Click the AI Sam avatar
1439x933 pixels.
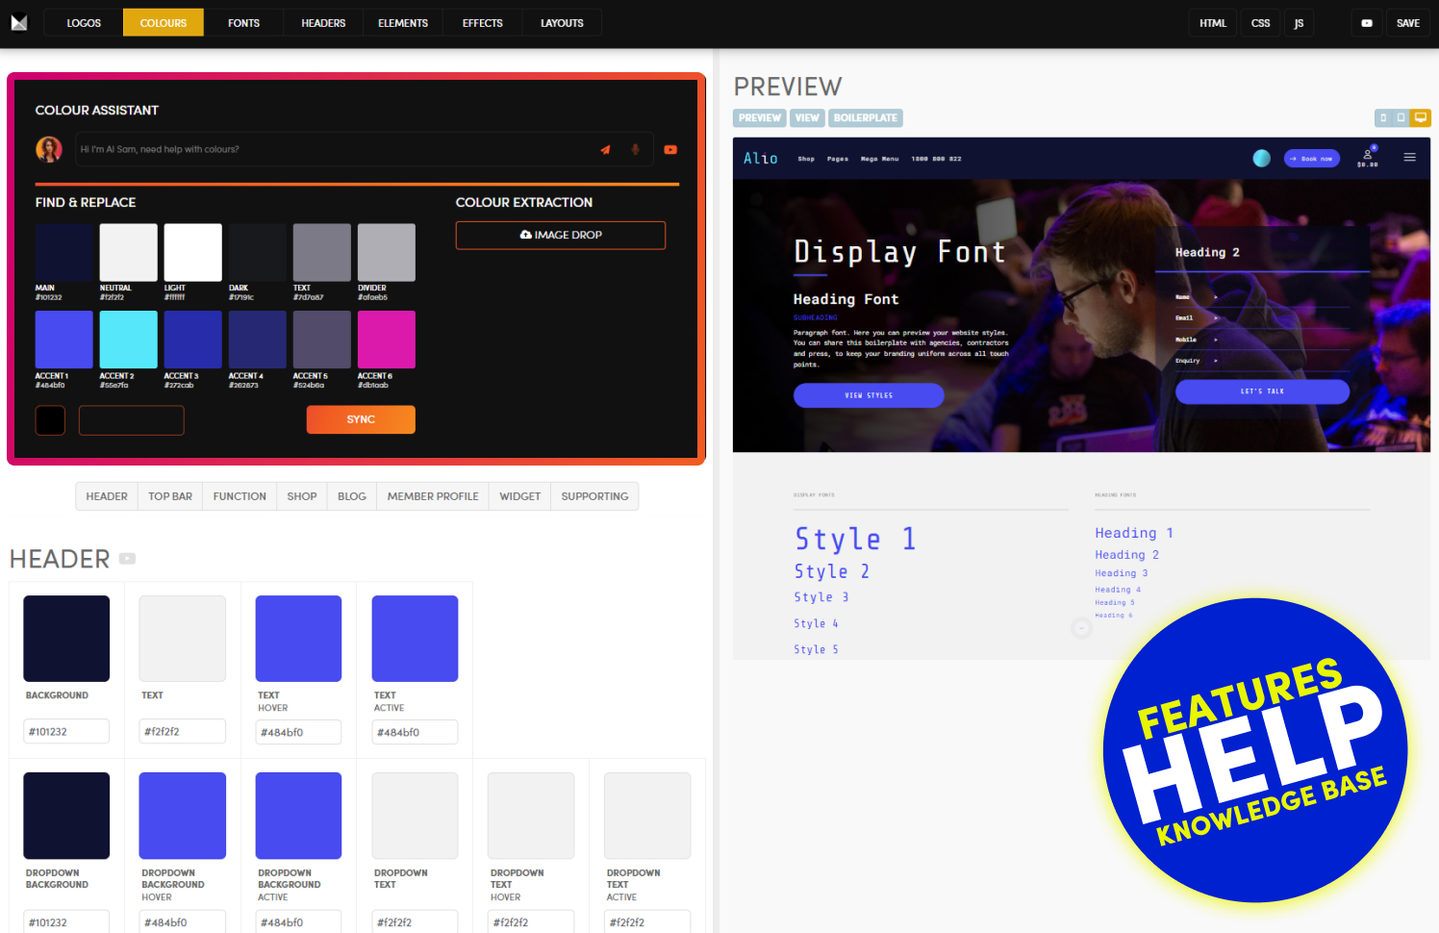49,150
